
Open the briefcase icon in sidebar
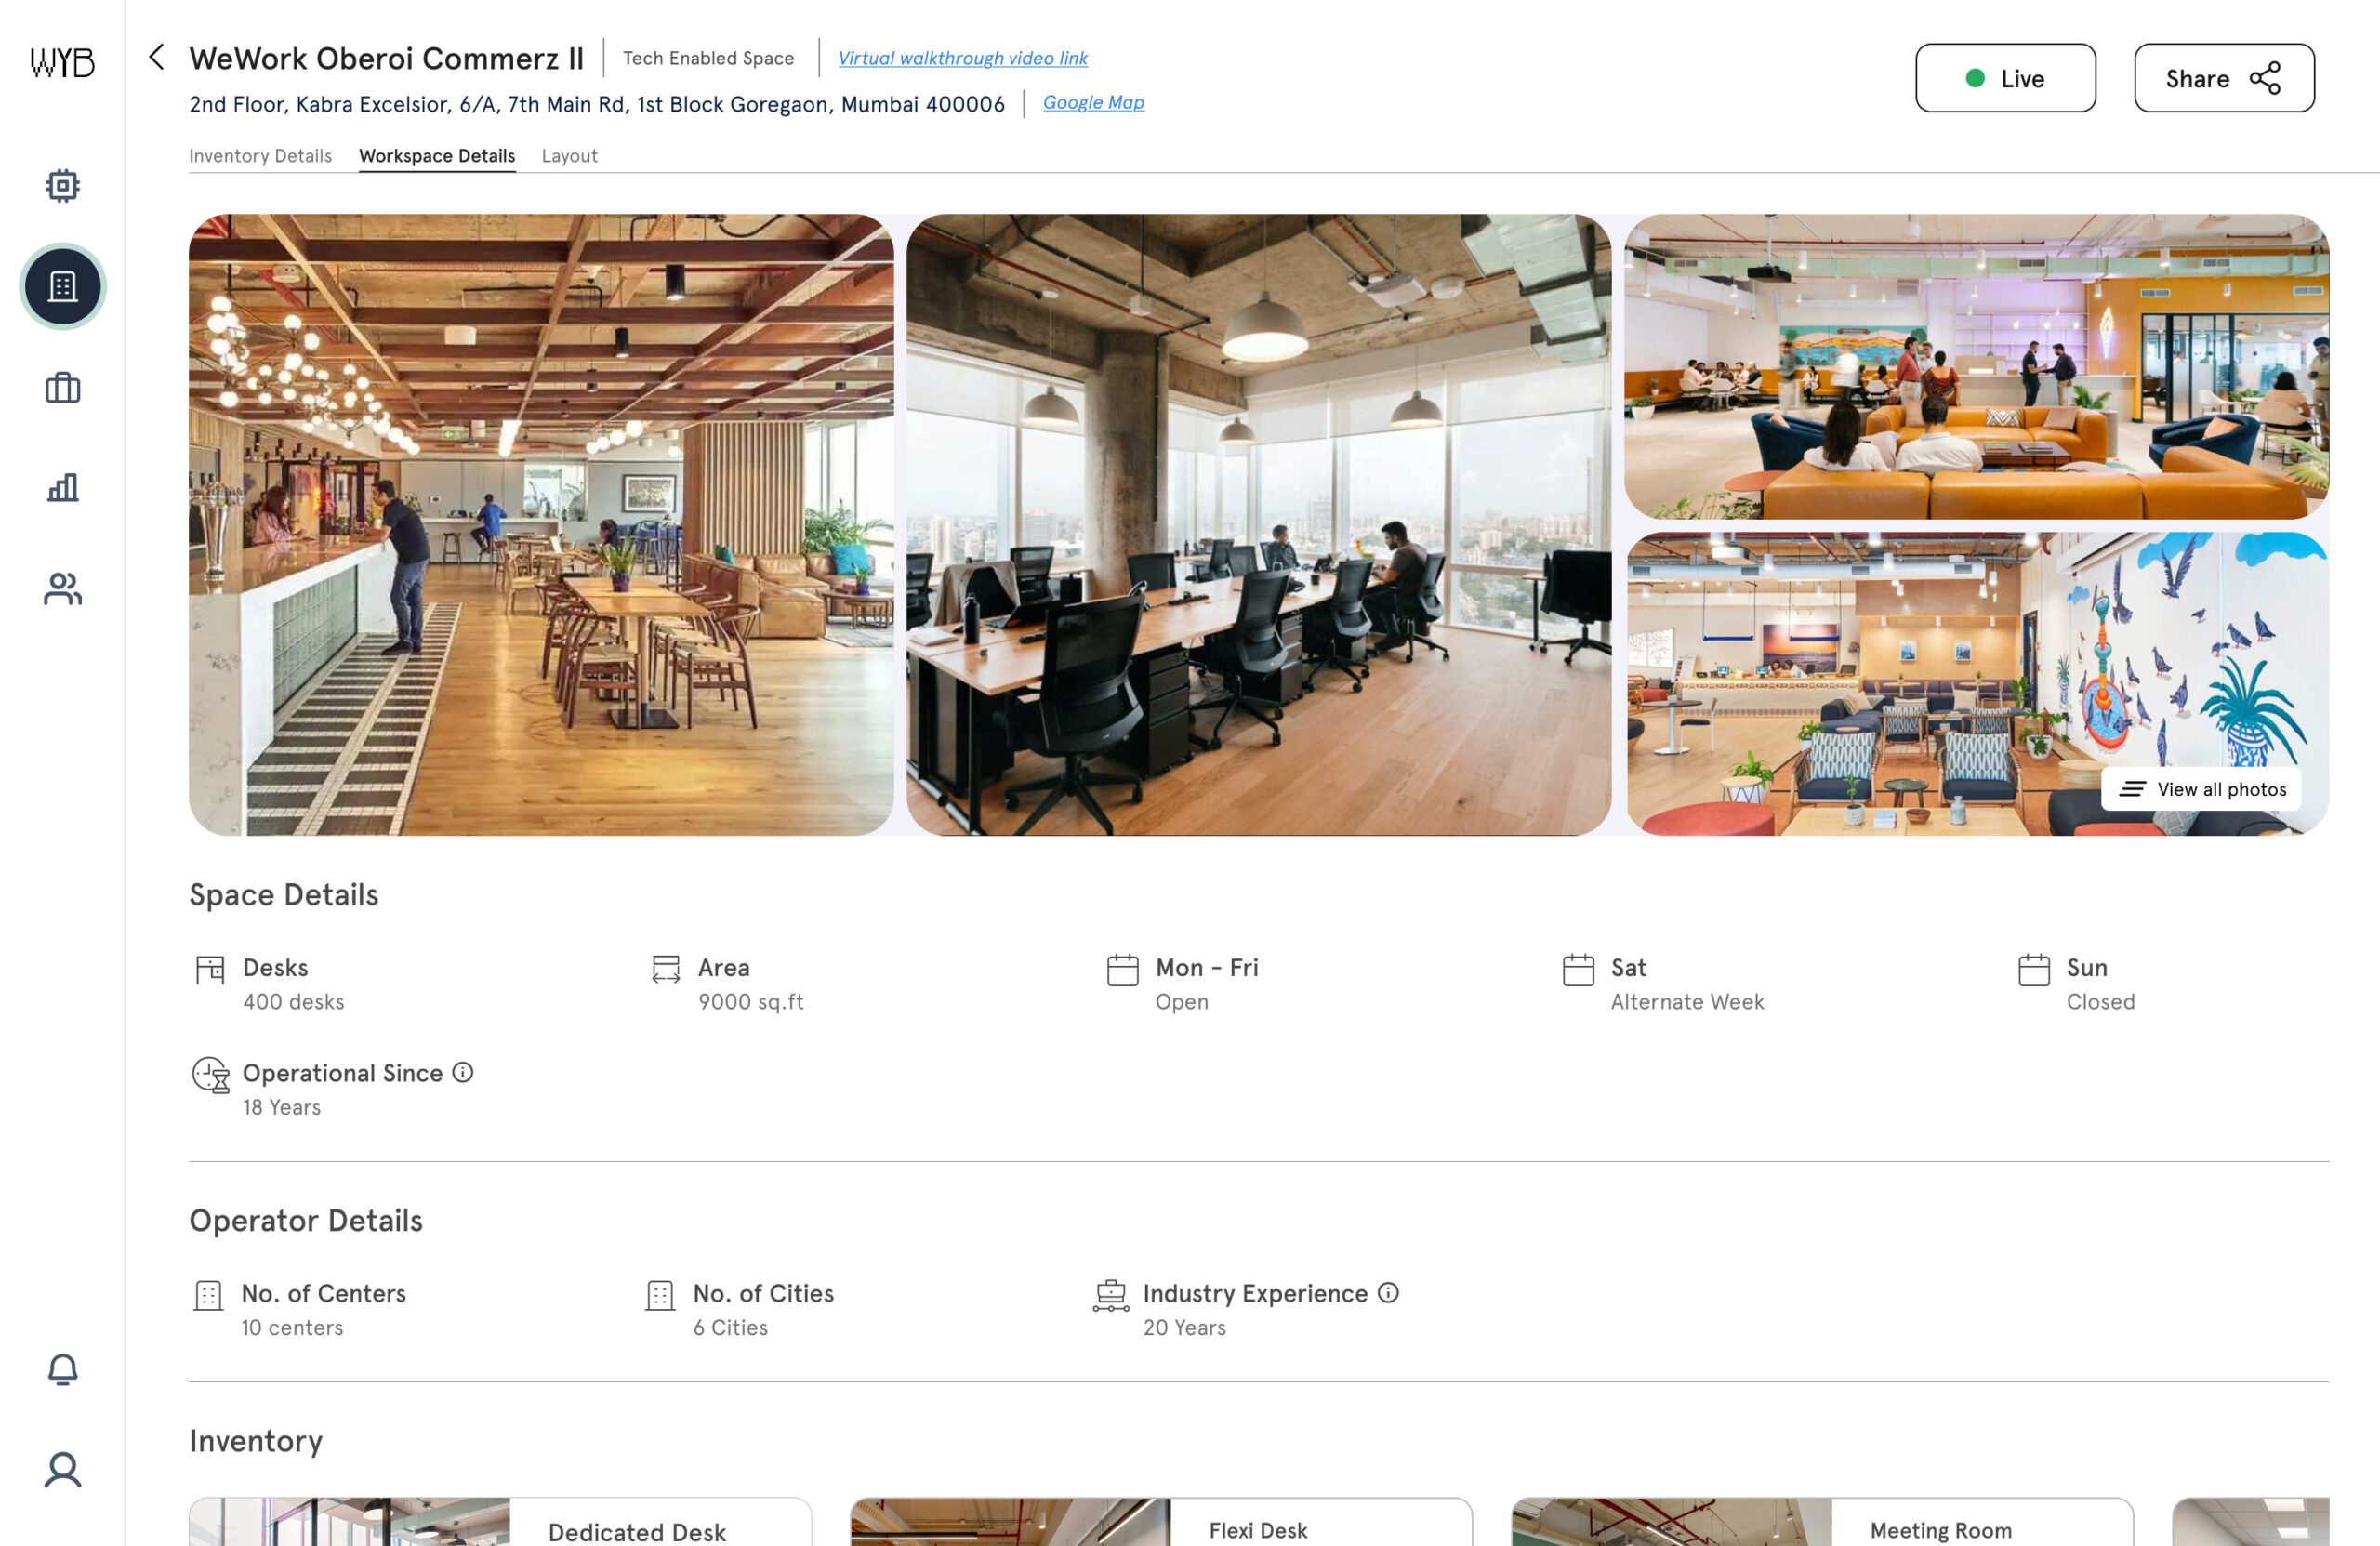click(x=62, y=388)
